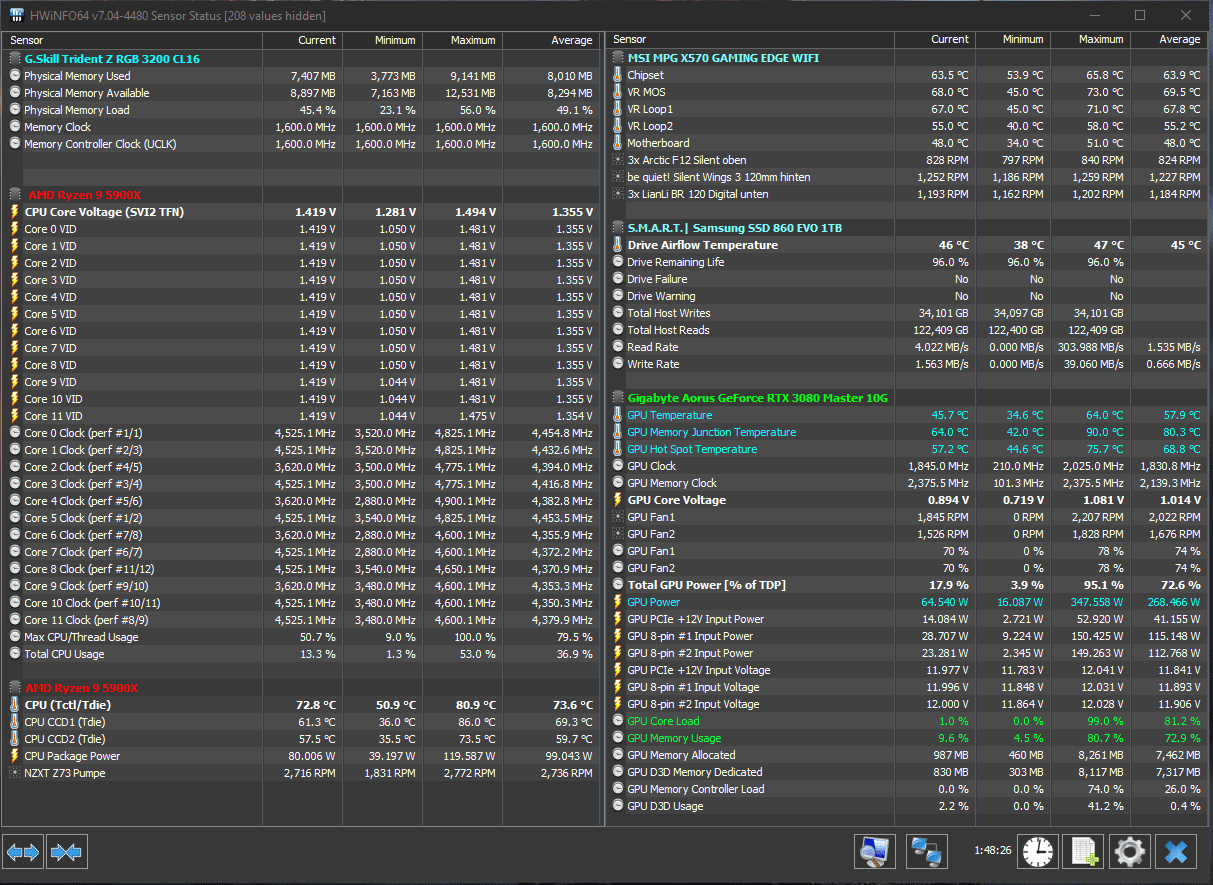Image resolution: width=1213 pixels, height=885 pixels.
Task: Click thermometer icon beside Chipset
Action: pyautogui.click(x=617, y=75)
